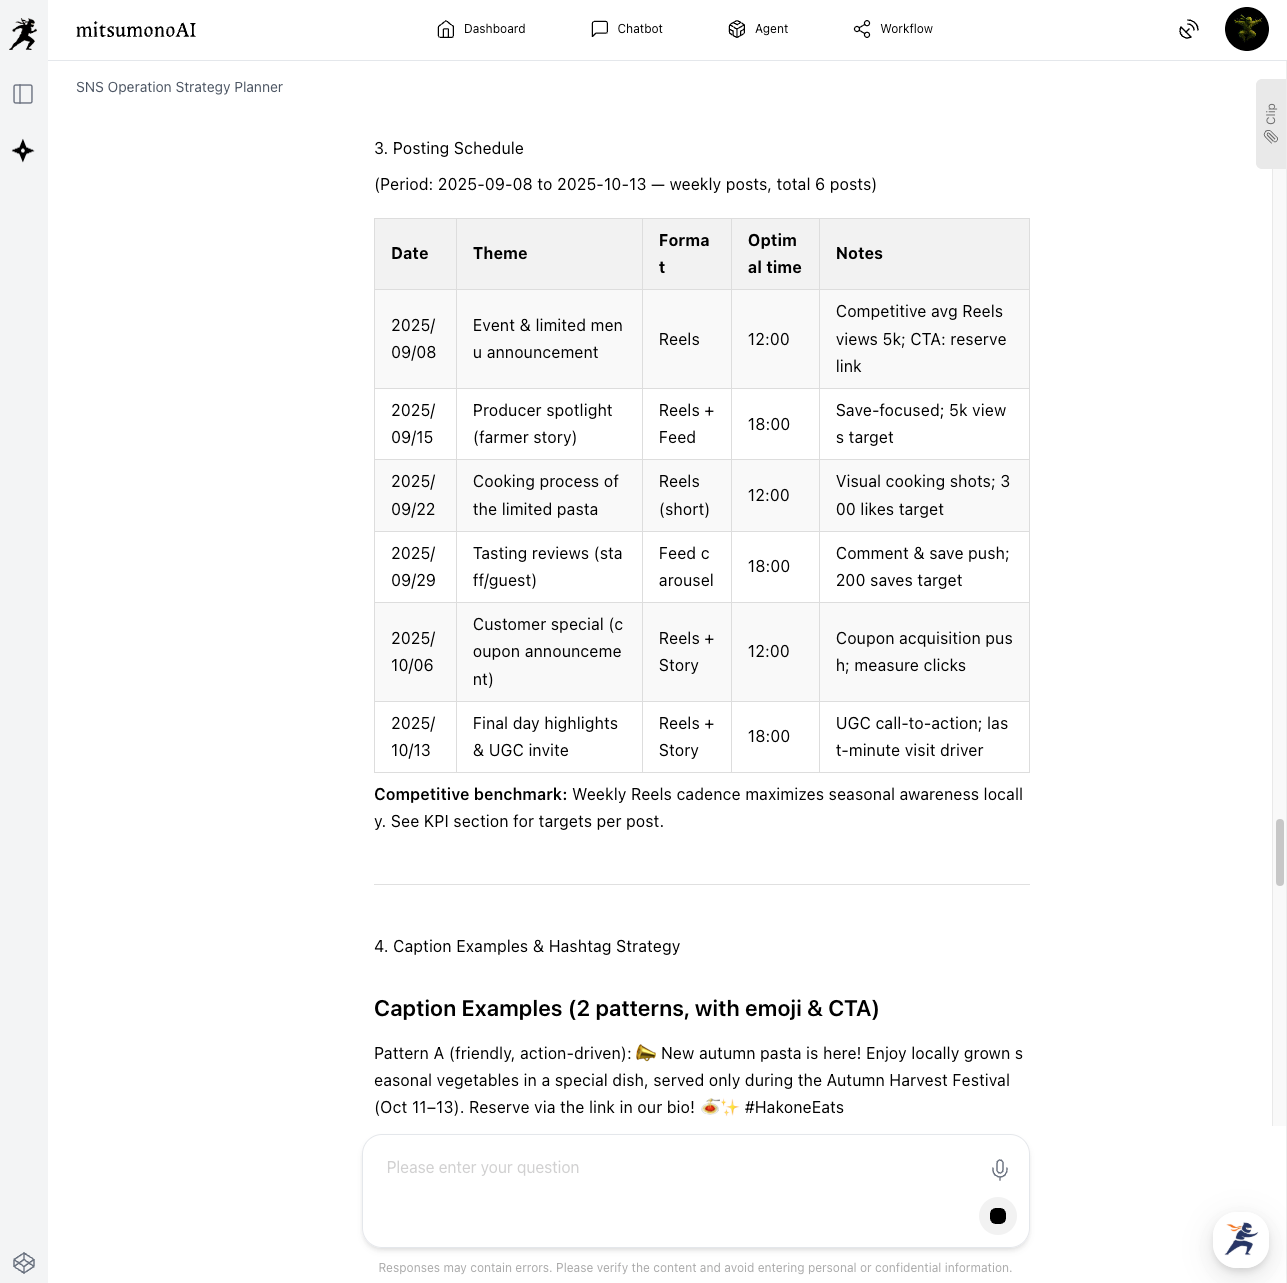Click the mitsumonoAI ninja logo icon
The image size is (1287, 1283).
click(24, 33)
